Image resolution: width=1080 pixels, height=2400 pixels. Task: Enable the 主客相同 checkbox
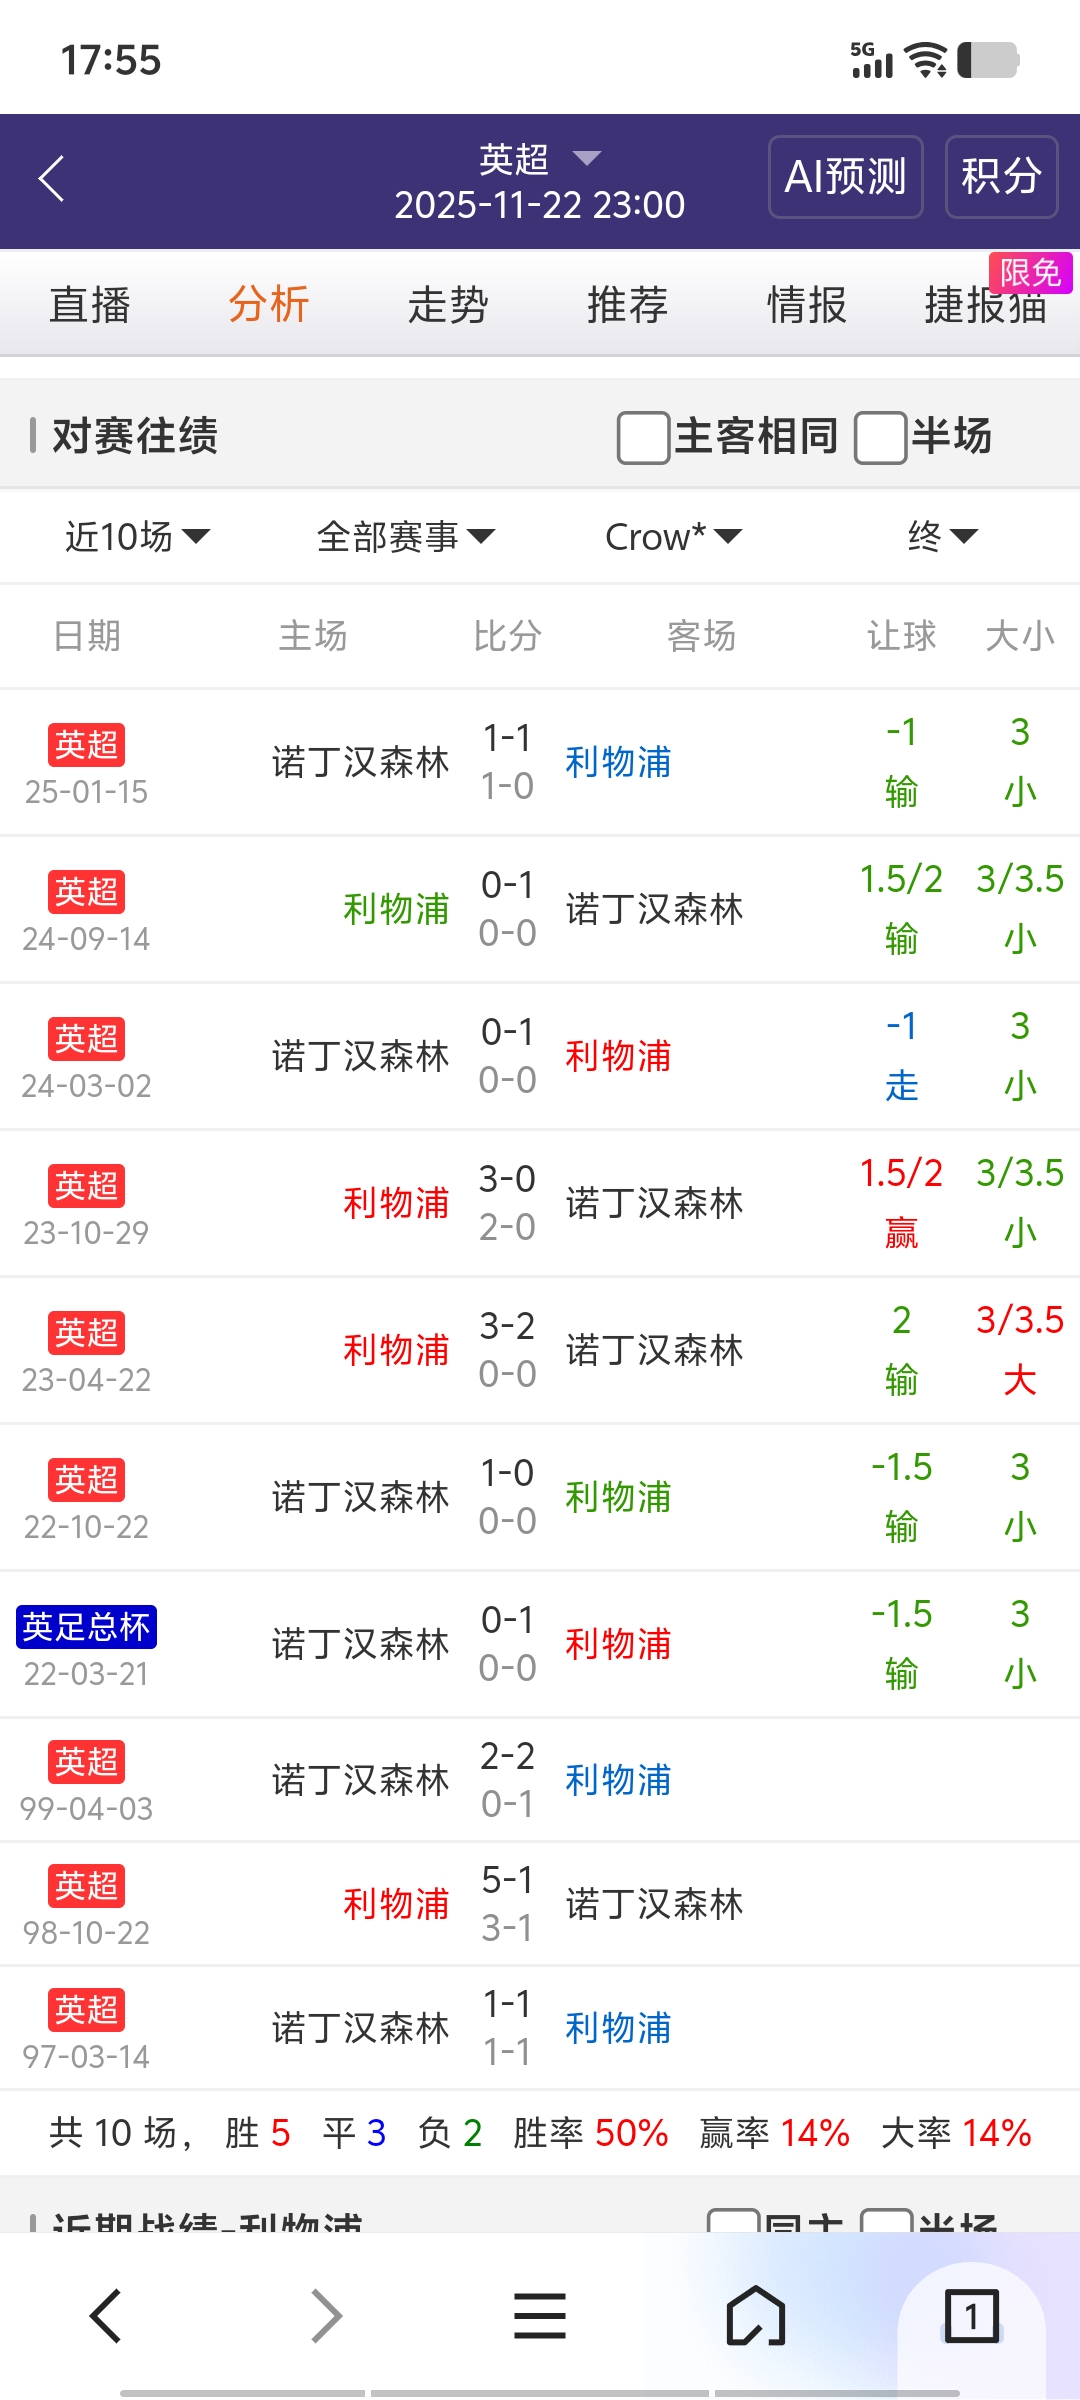(x=643, y=438)
